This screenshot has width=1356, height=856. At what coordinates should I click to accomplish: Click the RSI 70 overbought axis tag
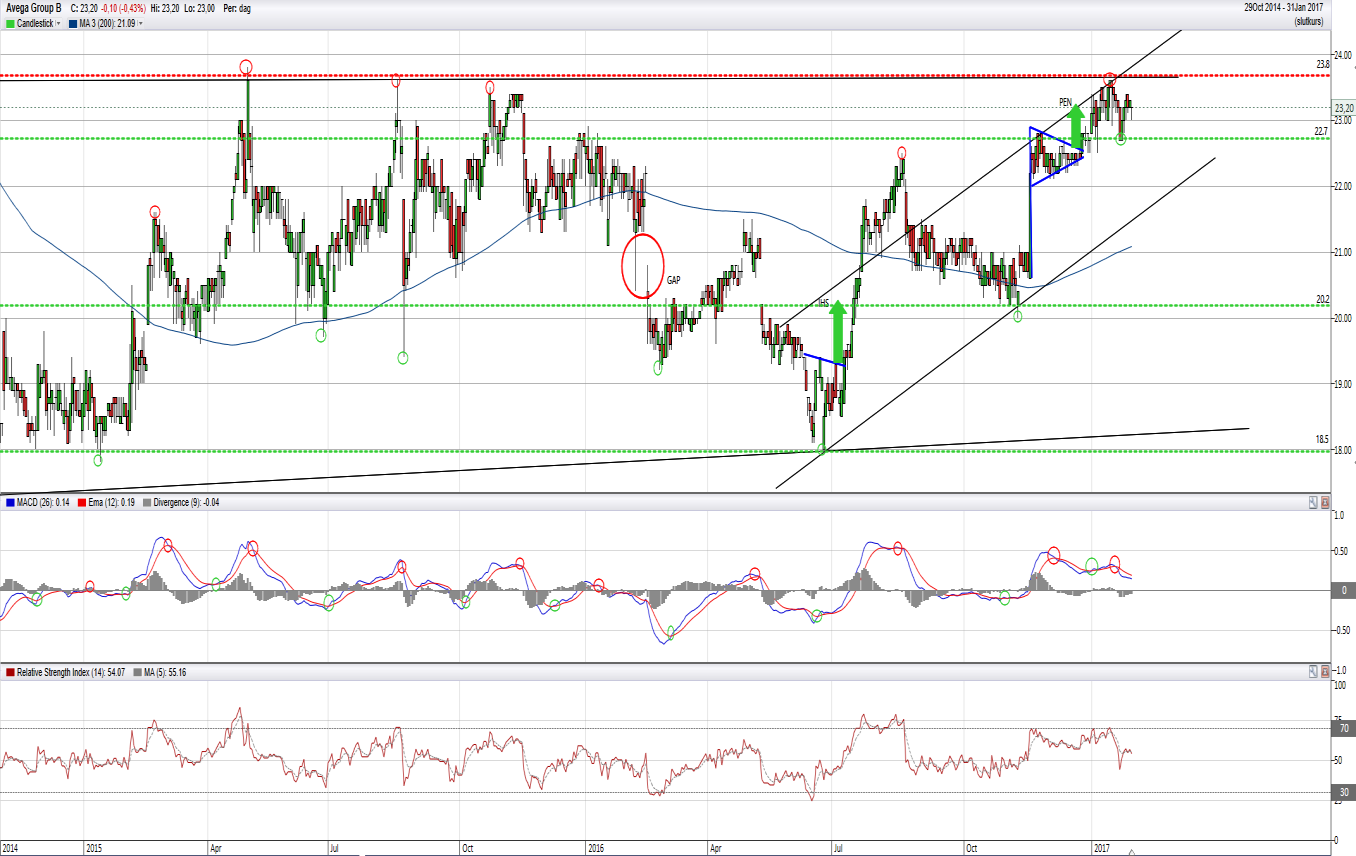coord(1343,729)
